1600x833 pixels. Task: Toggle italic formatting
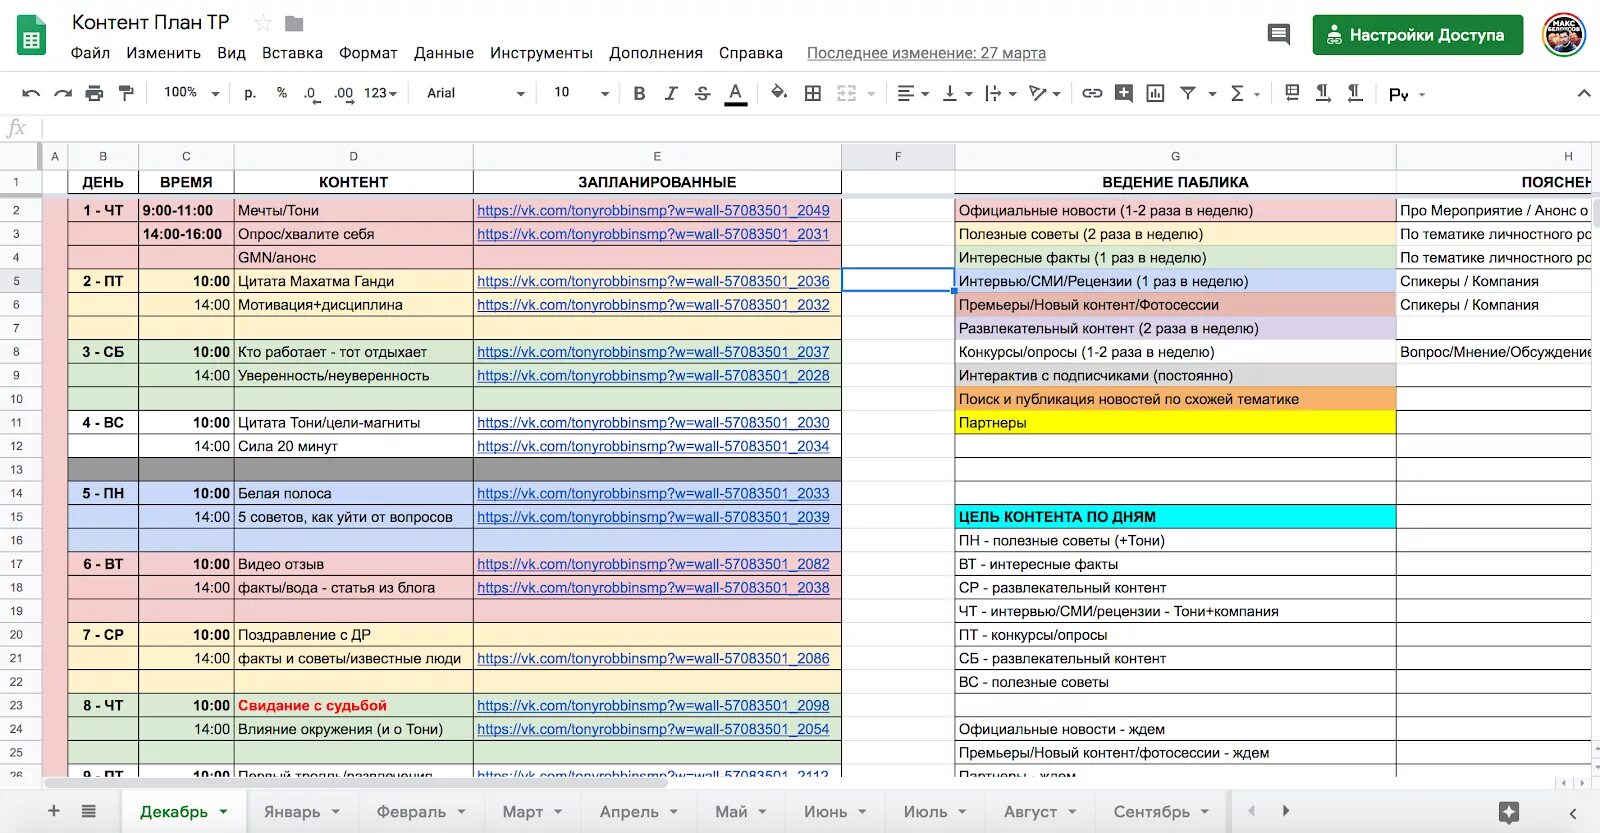[x=671, y=93]
